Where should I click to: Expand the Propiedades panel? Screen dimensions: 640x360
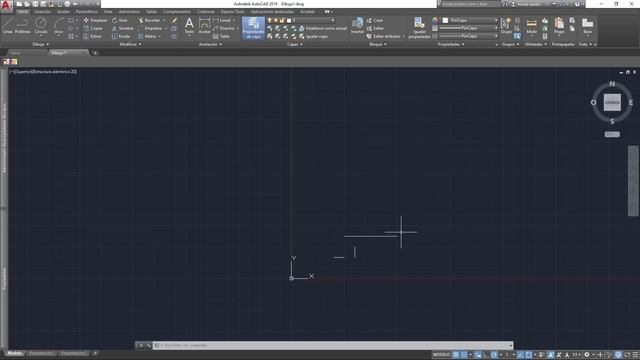(451, 44)
